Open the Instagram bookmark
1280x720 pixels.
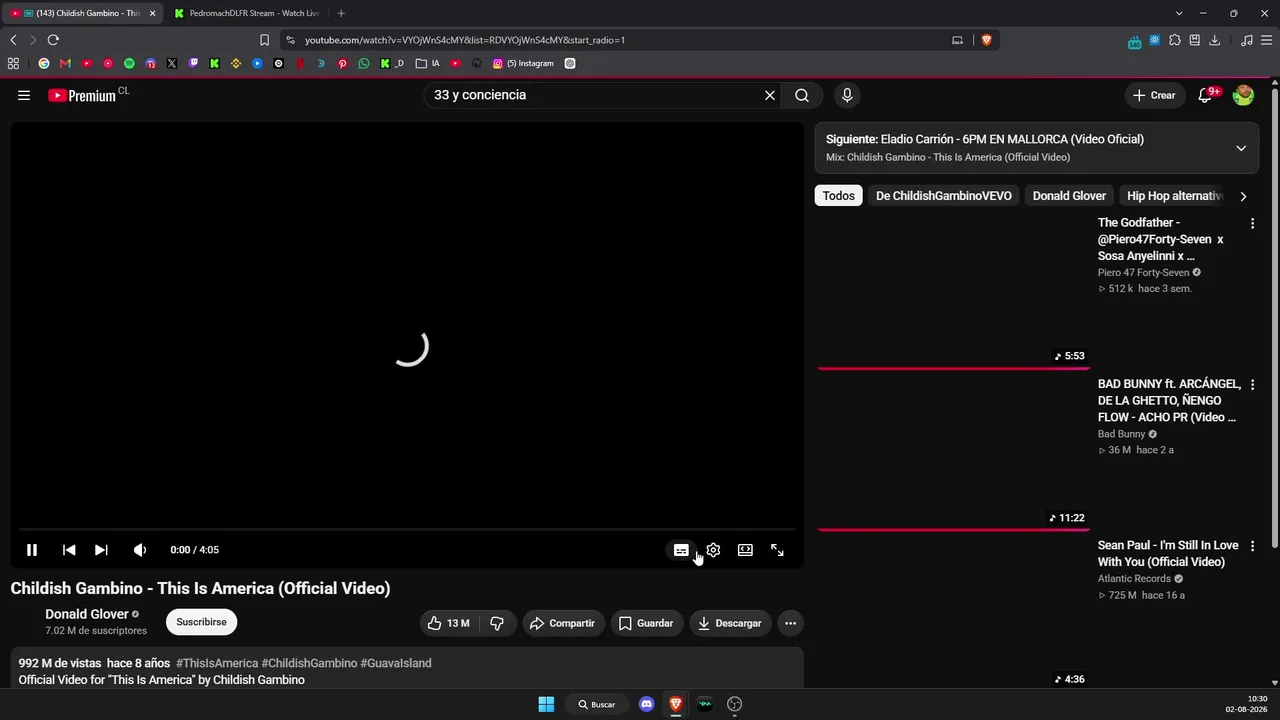(x=523, y=63)
